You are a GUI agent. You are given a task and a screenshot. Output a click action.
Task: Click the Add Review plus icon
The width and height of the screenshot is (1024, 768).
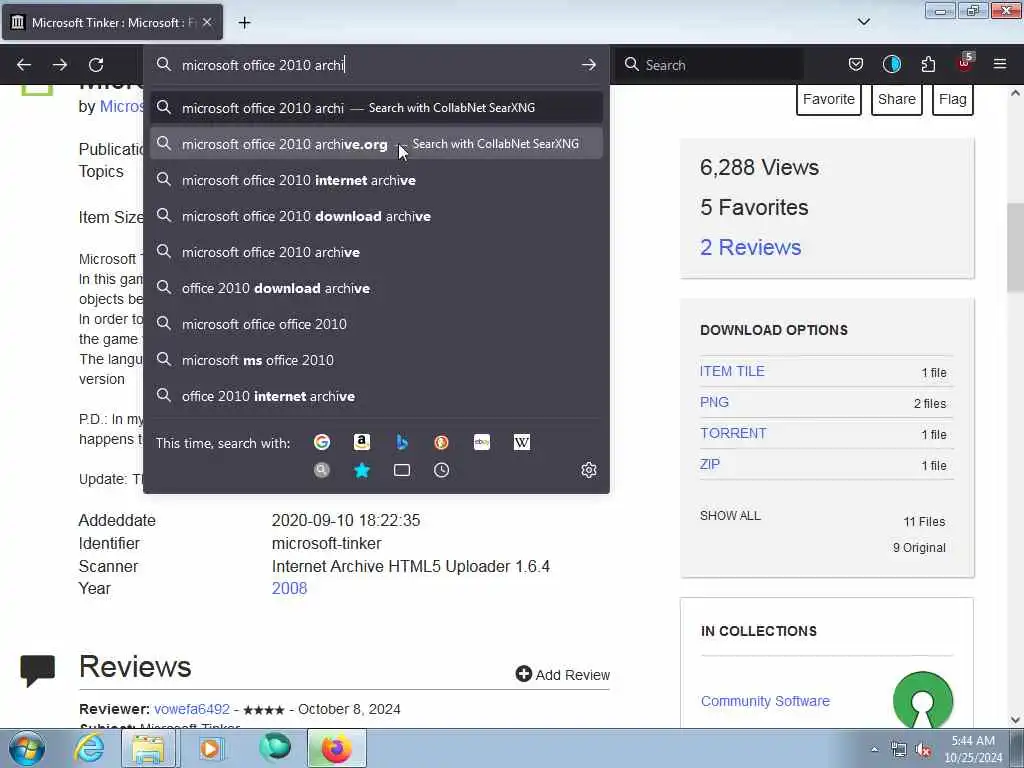coord(524,673)
